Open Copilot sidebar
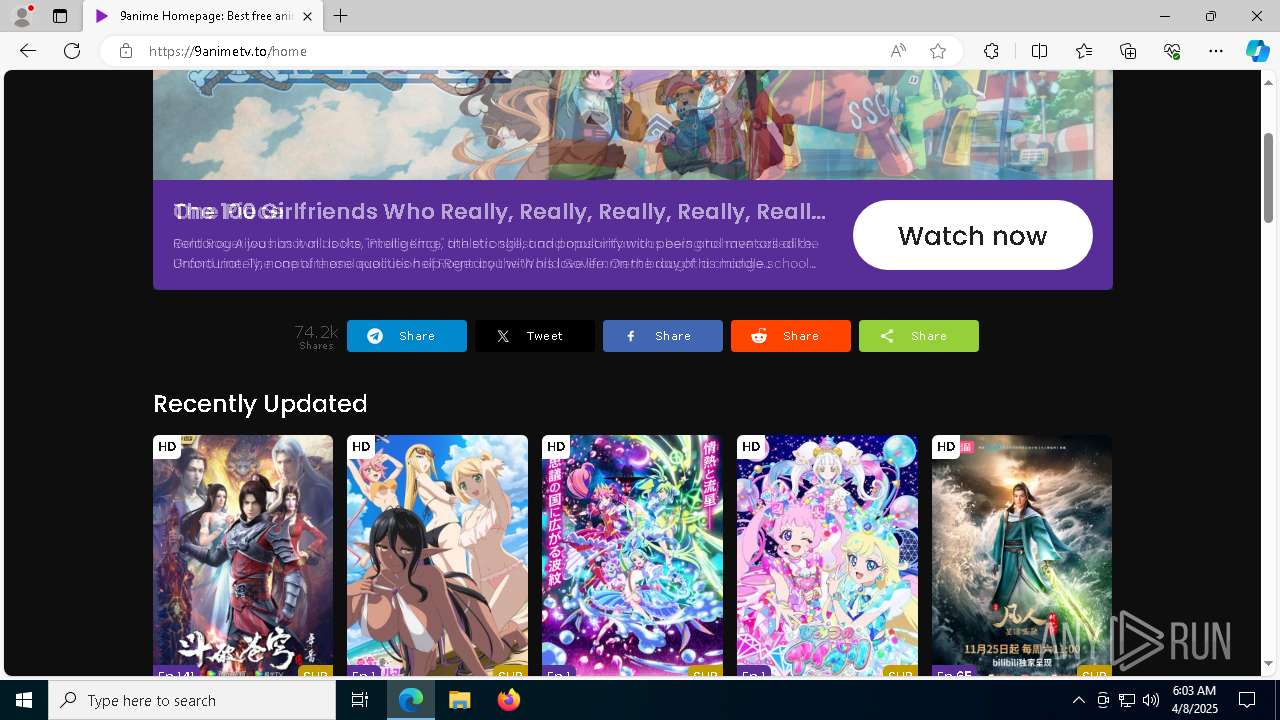 (x=1257, y=51)
